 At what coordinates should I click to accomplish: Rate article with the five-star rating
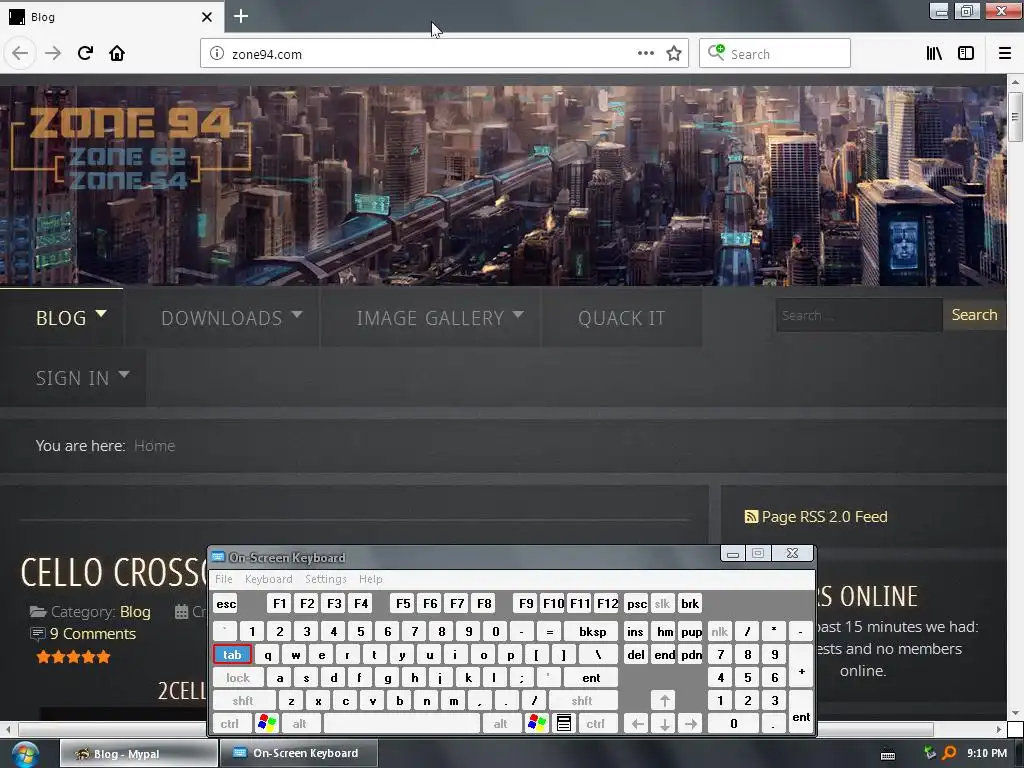(x=73, y=657)
